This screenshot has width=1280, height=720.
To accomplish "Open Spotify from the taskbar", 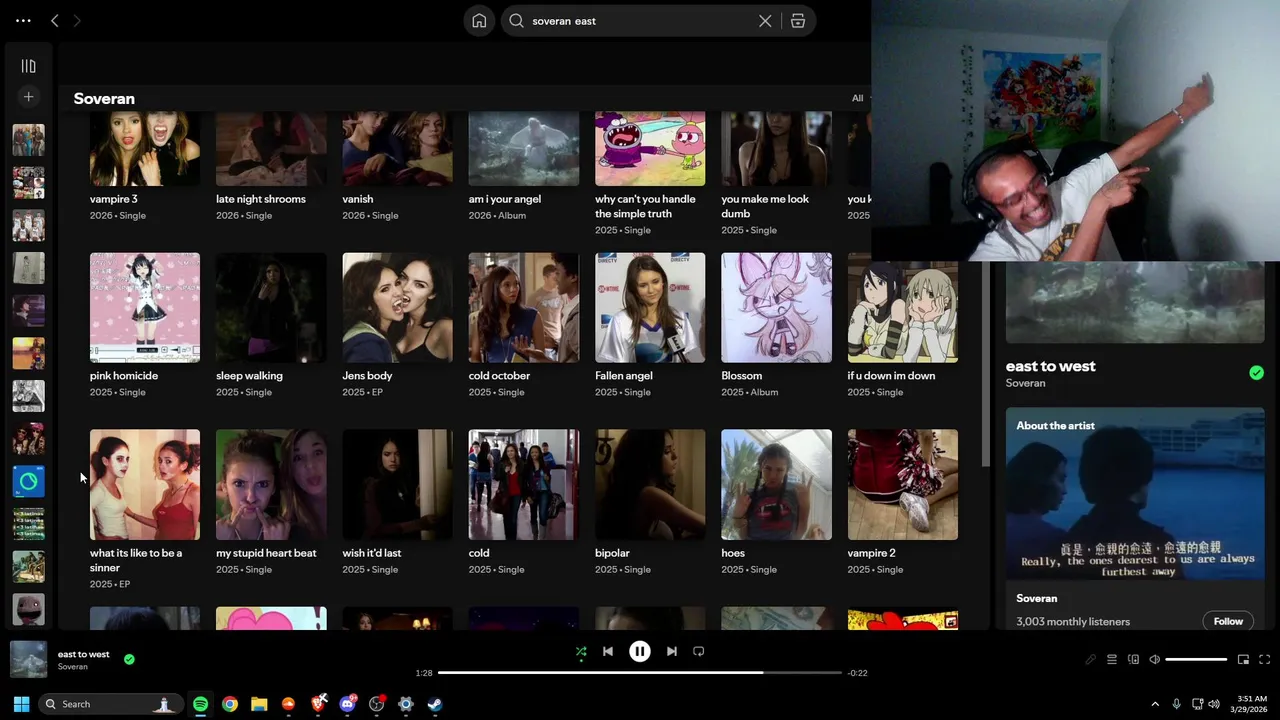I will 200,704.
